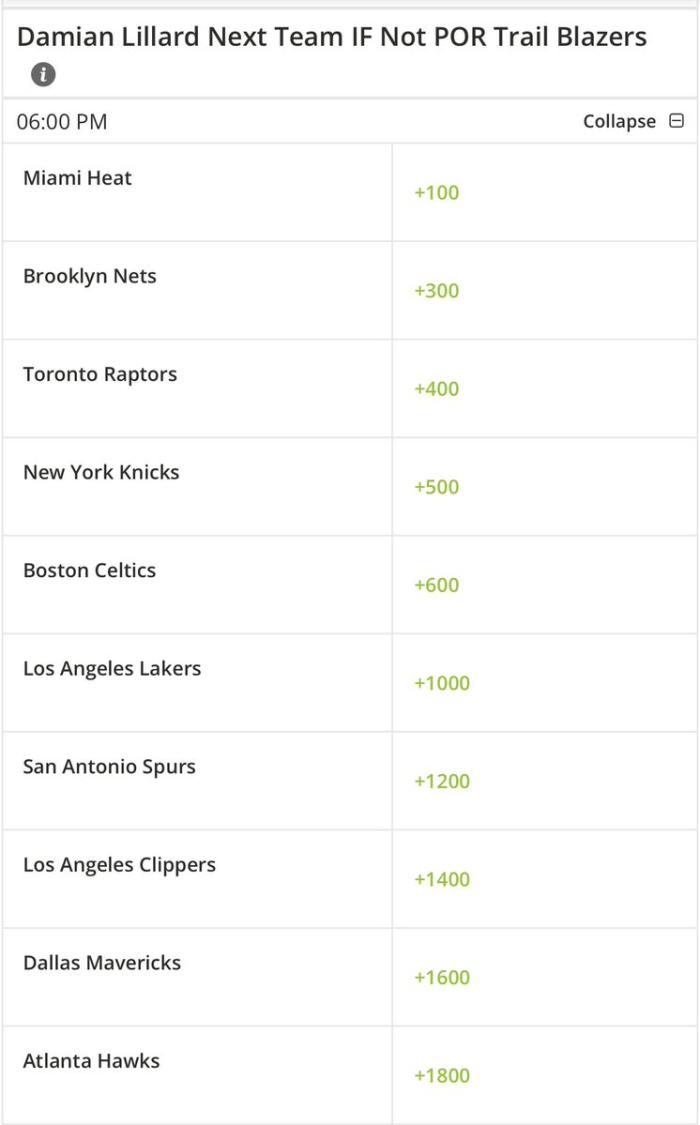Pick Toronto Raptors +400 odds

coord(437,389)
